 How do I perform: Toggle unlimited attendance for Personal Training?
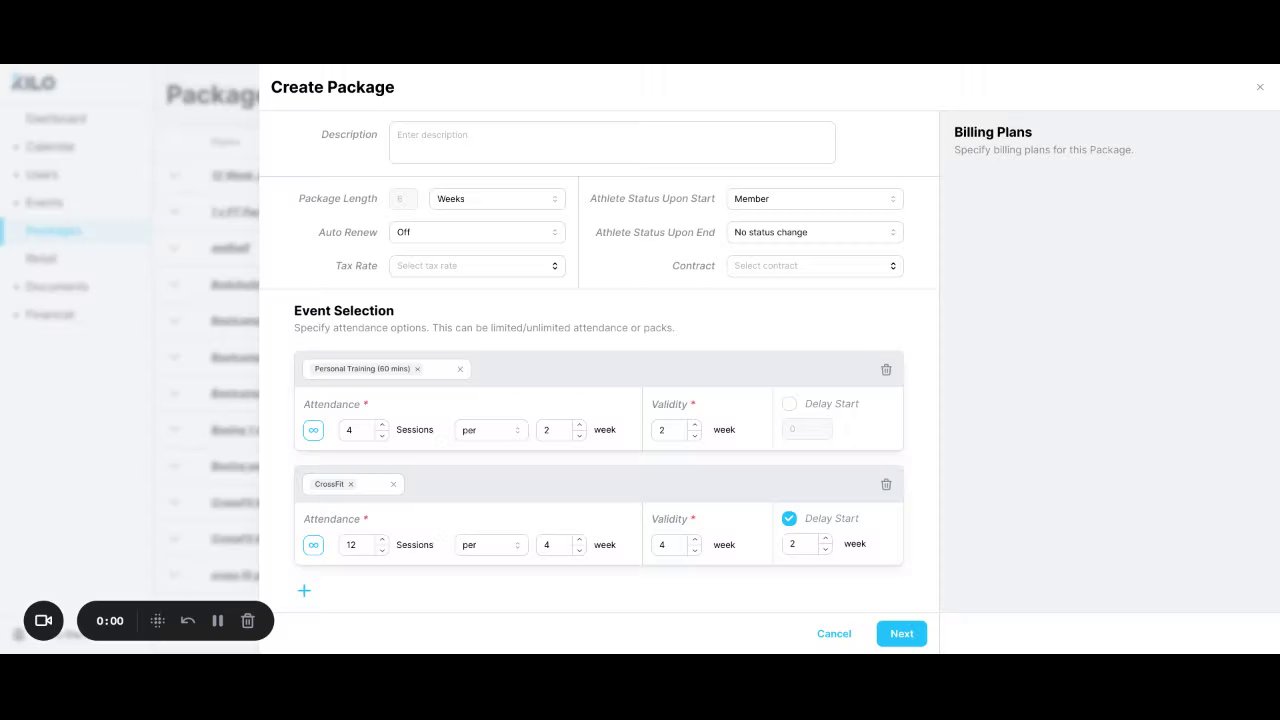tap(313, 430)
